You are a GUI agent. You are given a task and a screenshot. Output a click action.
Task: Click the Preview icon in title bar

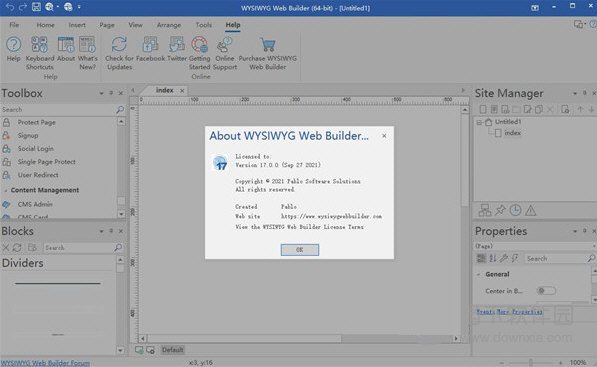click(x=49, y=7)
